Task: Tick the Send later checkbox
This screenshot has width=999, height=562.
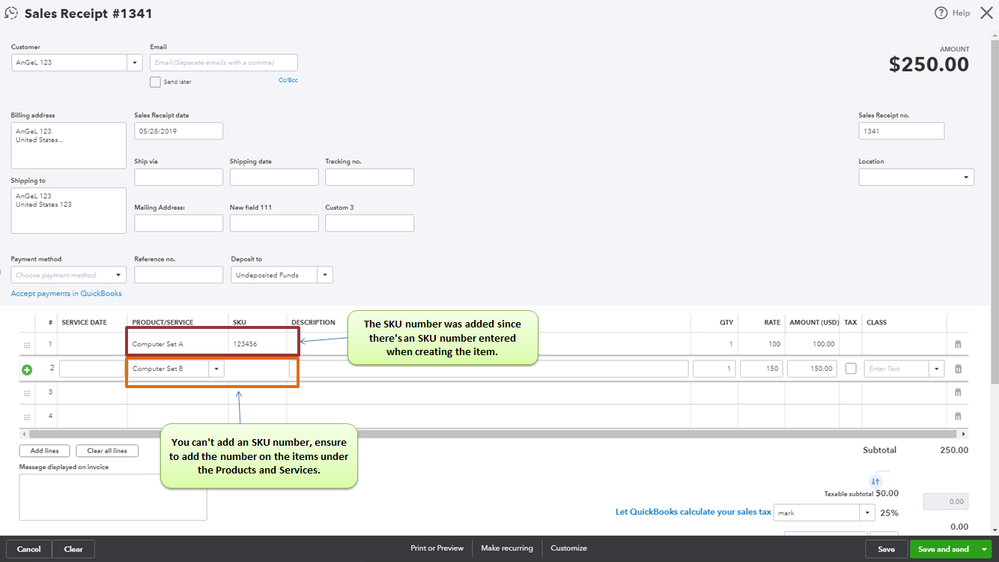Action: 155,82
